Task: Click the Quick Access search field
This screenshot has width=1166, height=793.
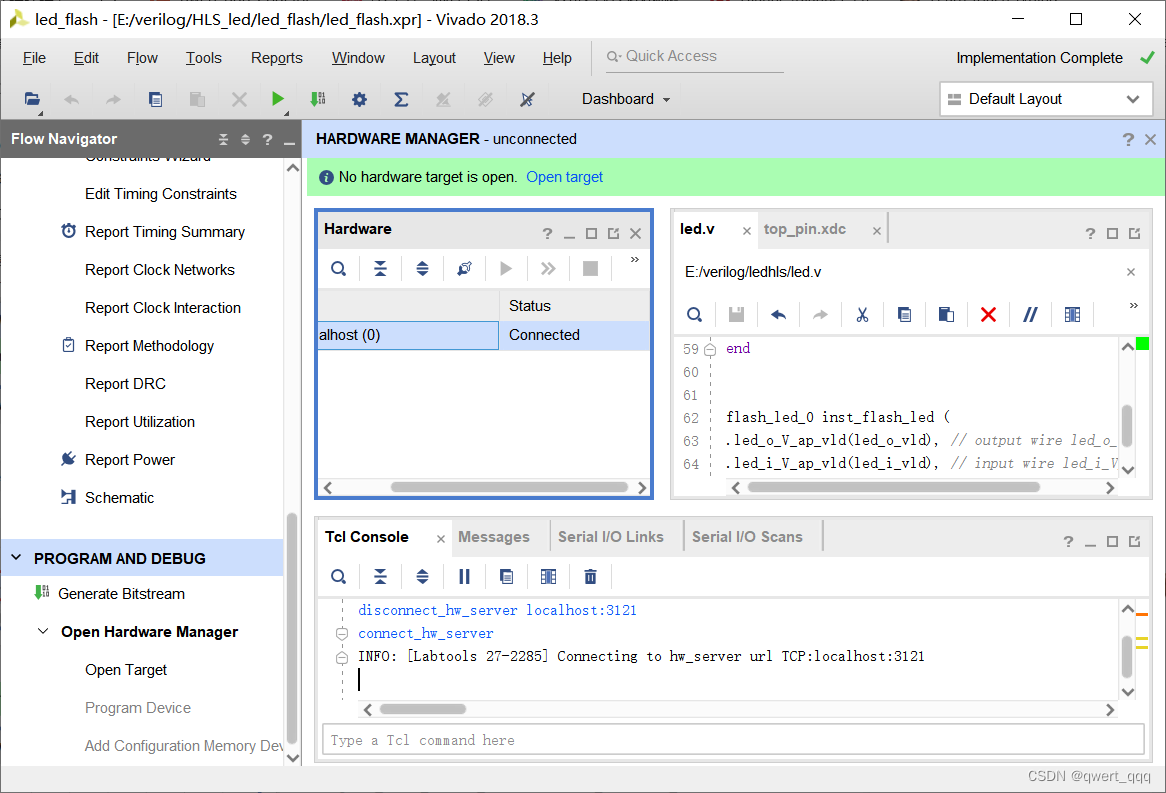Action: pyautogui.click(x=695, y=57)
